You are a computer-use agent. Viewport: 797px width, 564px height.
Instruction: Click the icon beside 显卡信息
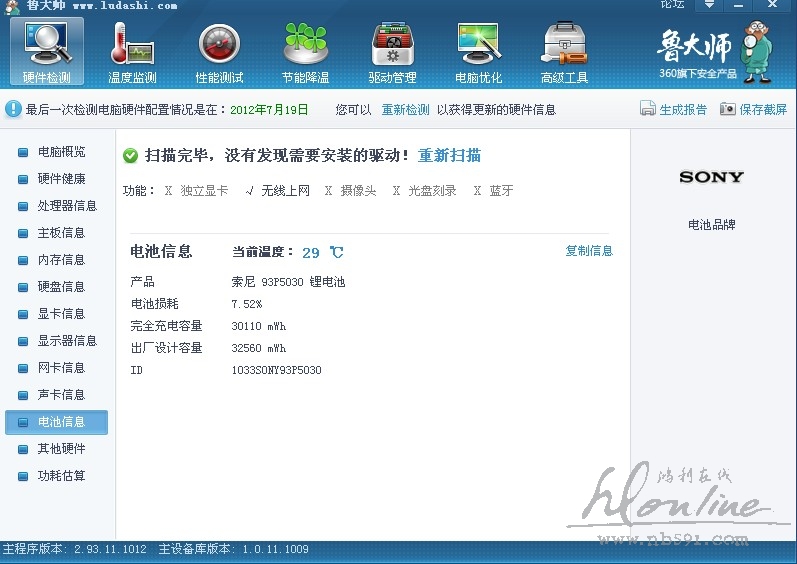click(x=23, y=314)
